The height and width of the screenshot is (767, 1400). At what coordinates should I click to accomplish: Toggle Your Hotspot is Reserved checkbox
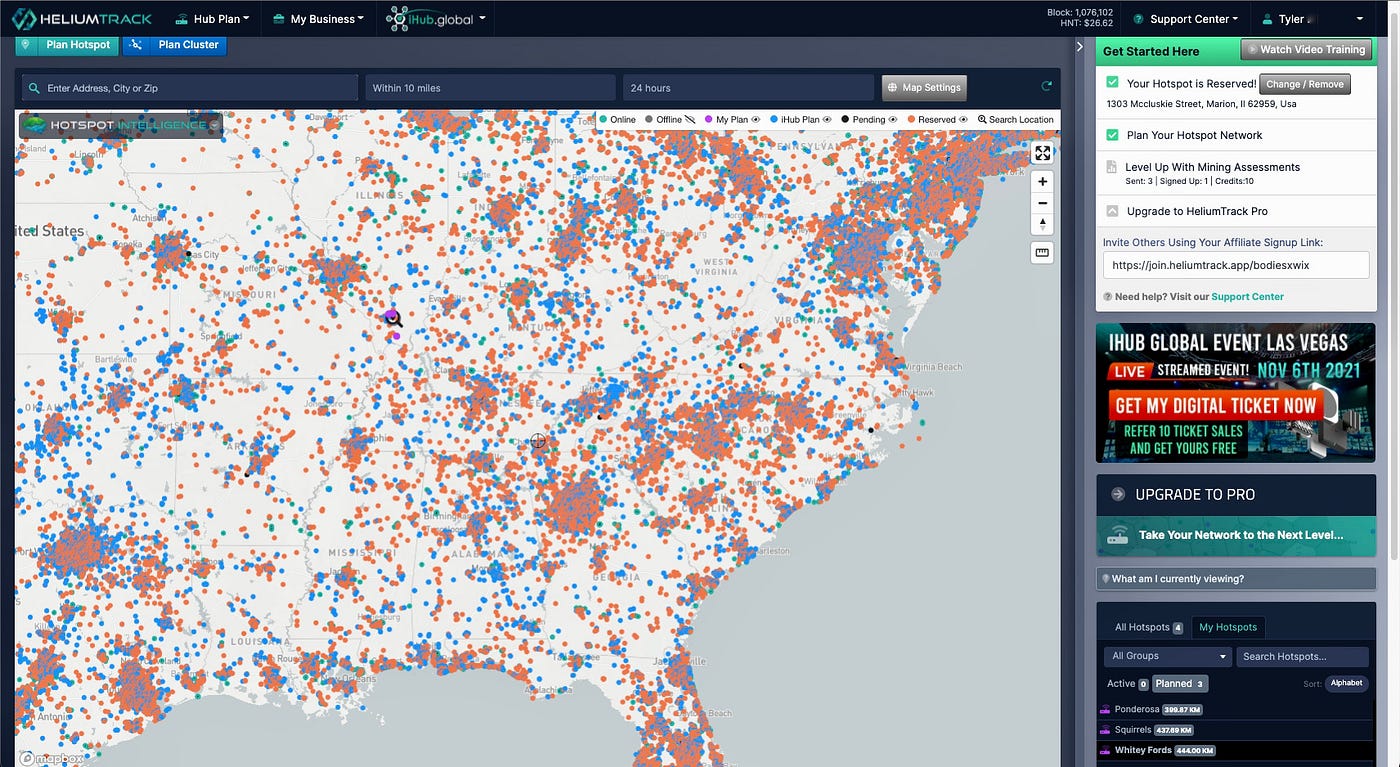click(1112, 83)
